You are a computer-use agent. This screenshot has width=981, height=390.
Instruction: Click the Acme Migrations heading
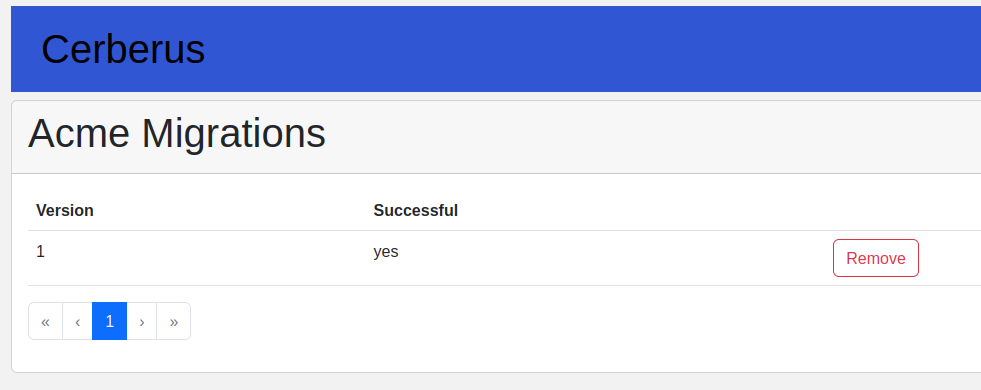pyautogui.click(x=177, y=133)
